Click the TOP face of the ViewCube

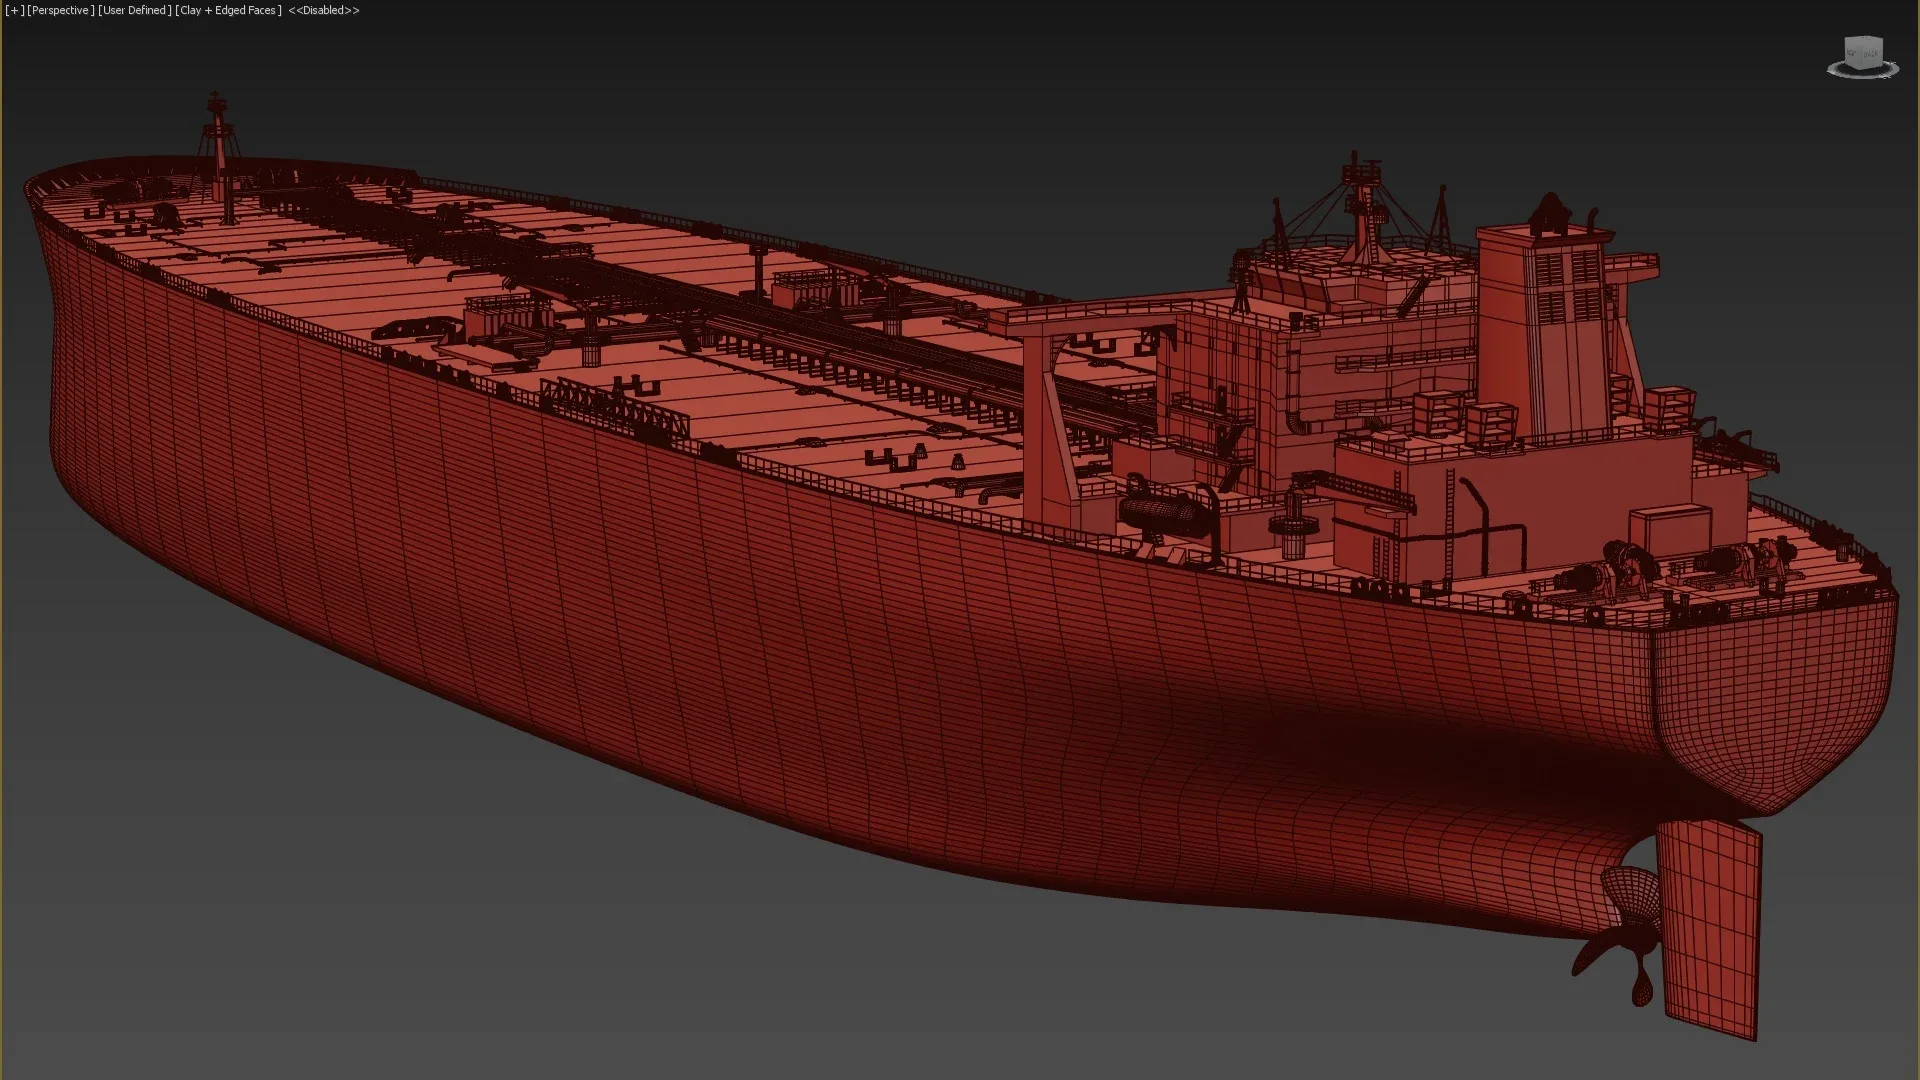pos(1864,38)
